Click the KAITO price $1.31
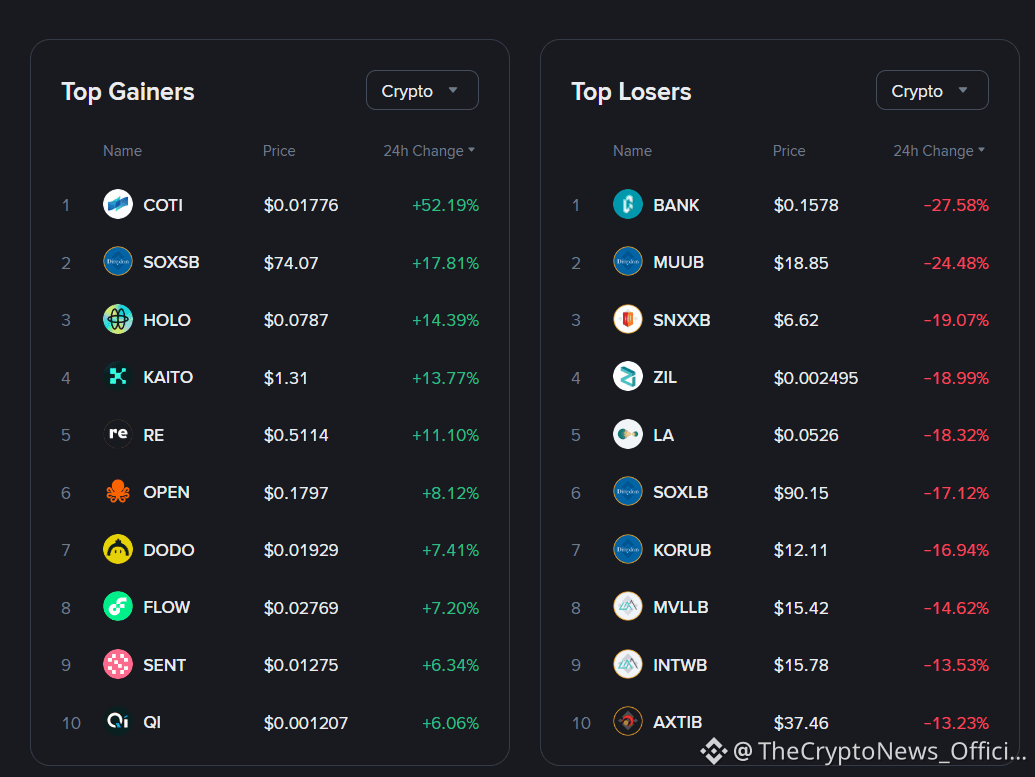This screenshot has width=1035, height=777. (x=286, y=378)
